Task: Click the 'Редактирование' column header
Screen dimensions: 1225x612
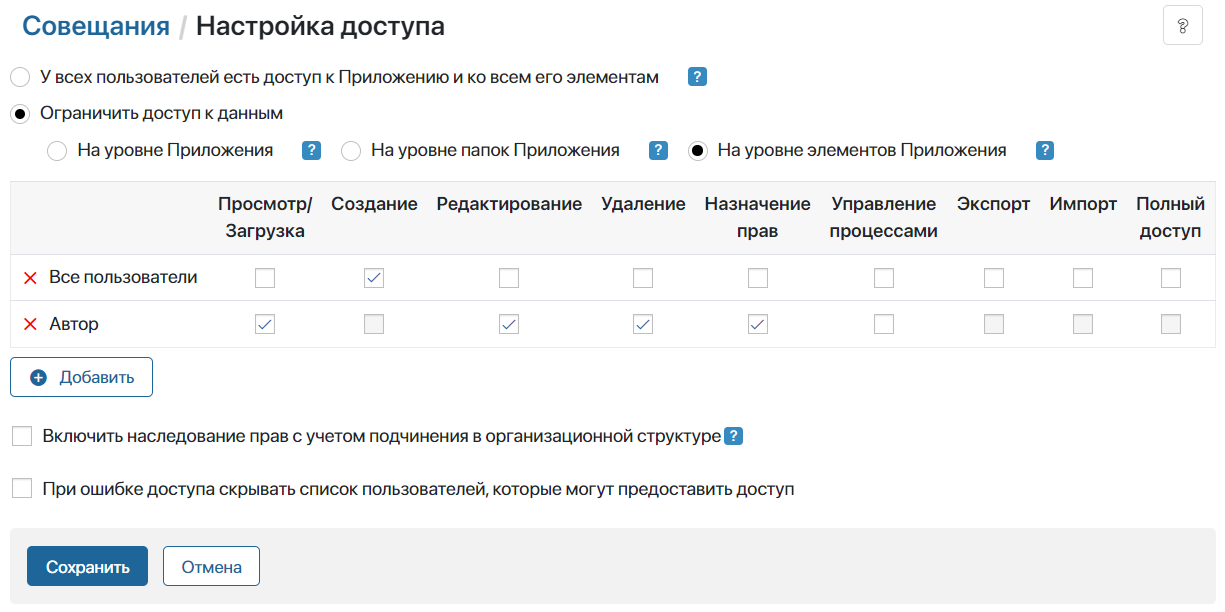Action: [509, 204]
